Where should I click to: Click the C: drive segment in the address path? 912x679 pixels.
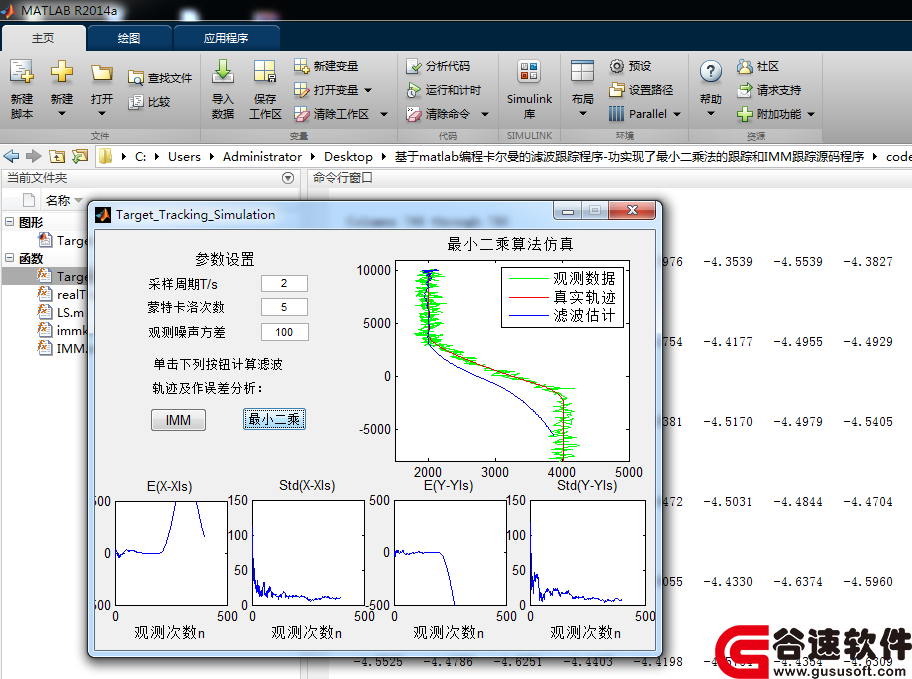pos(140,157)
